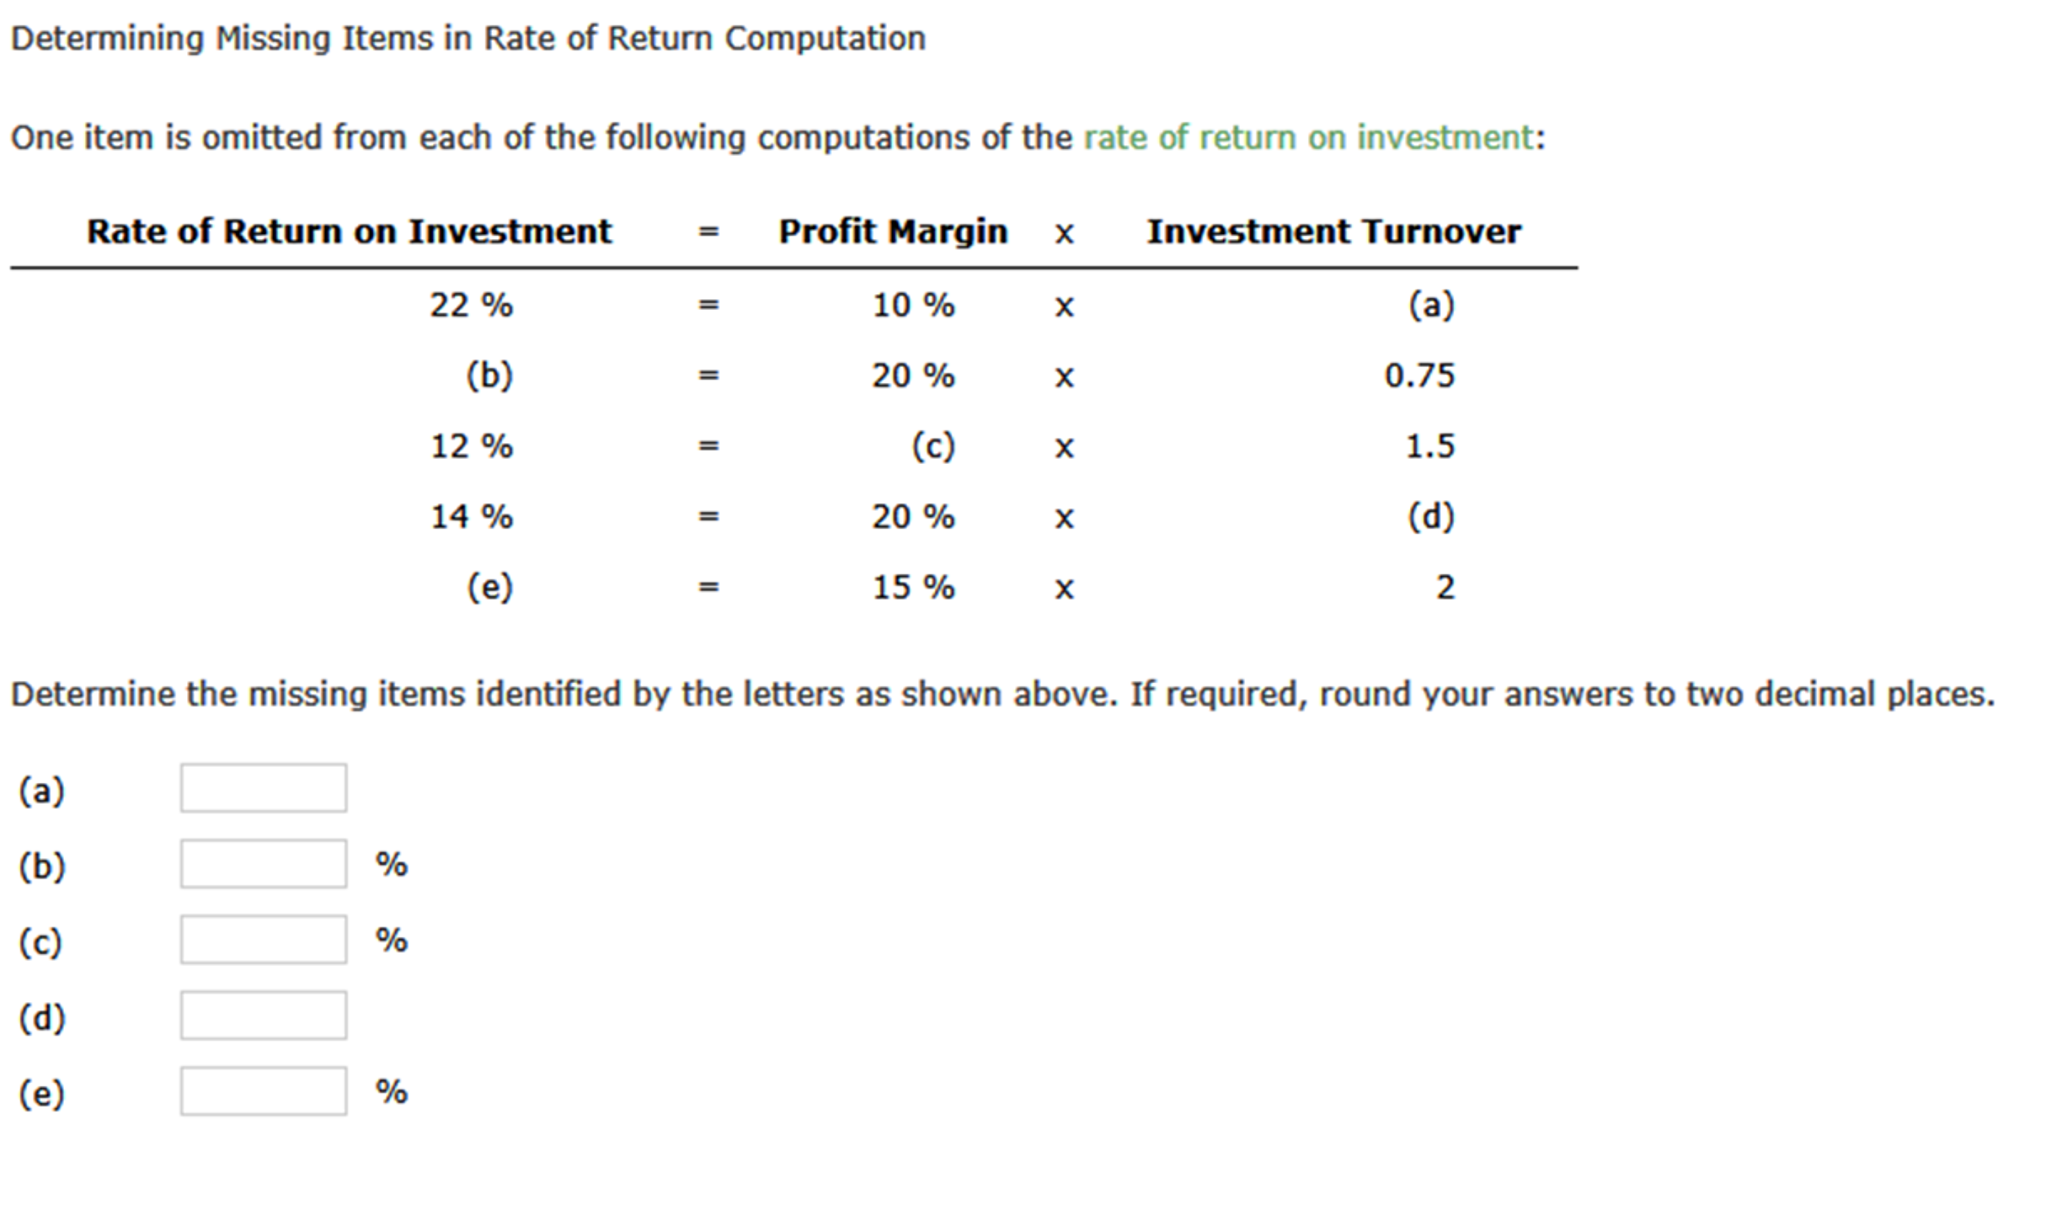Select the 'Investment Turnover' column header
This screenshot has height=1210, width=2046.
pos(1334,231)
